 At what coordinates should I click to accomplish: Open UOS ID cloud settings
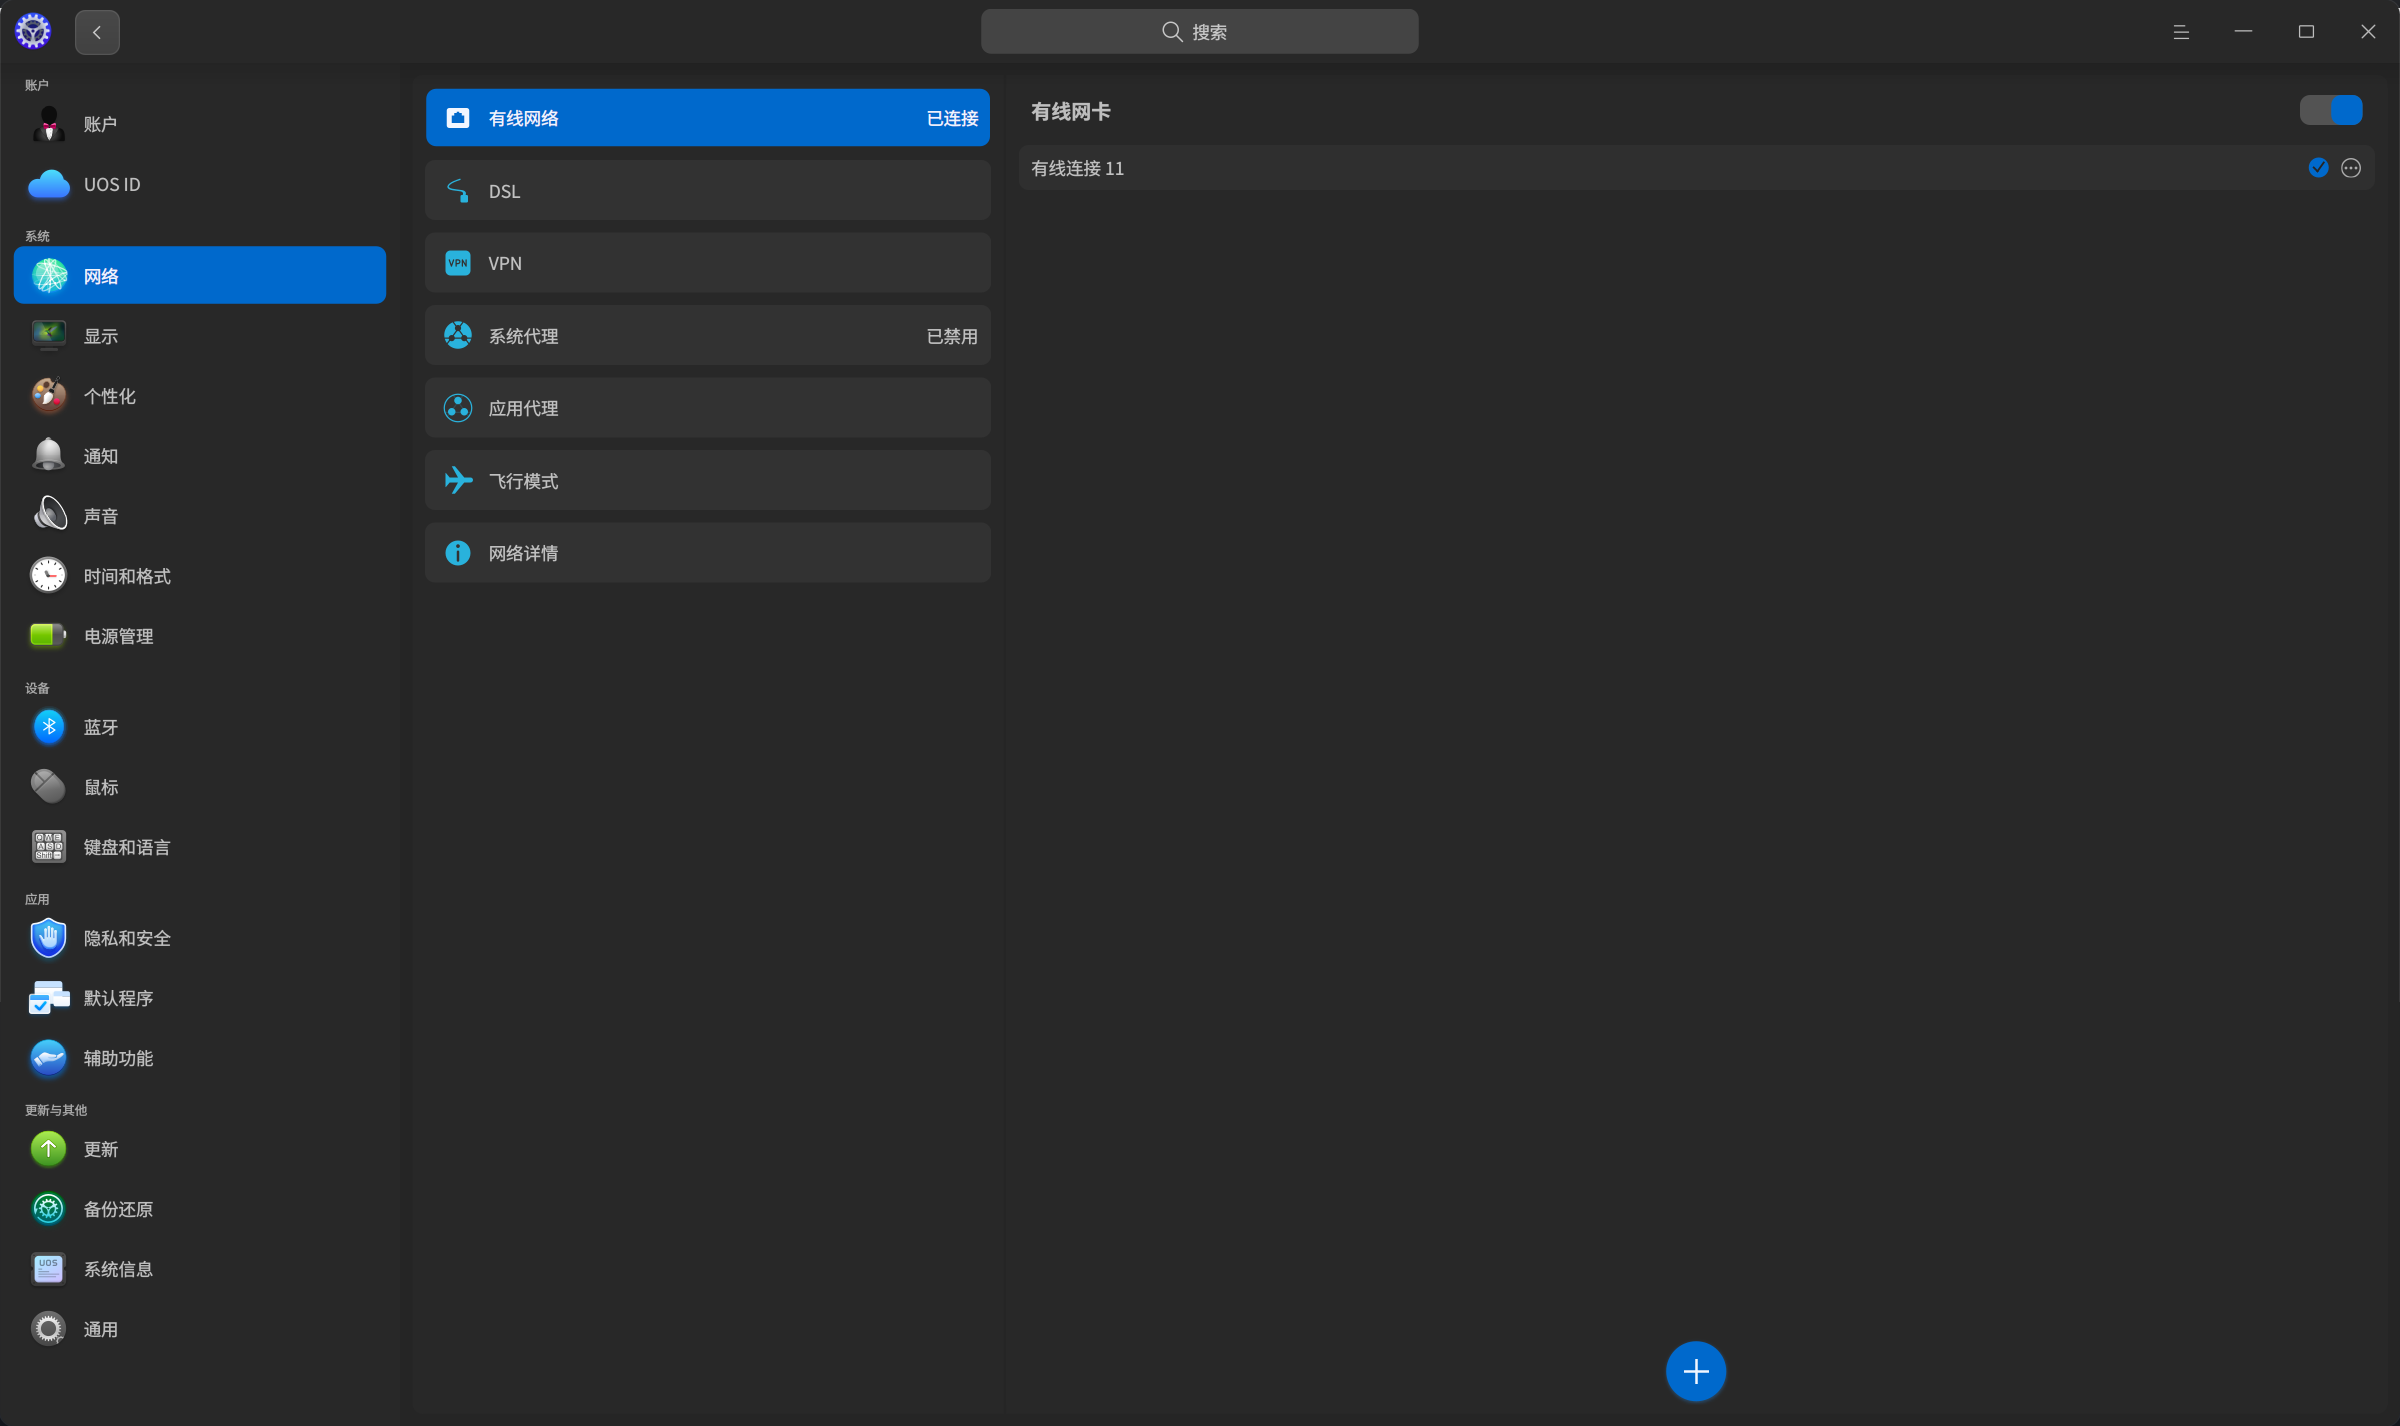pos(200,184)
